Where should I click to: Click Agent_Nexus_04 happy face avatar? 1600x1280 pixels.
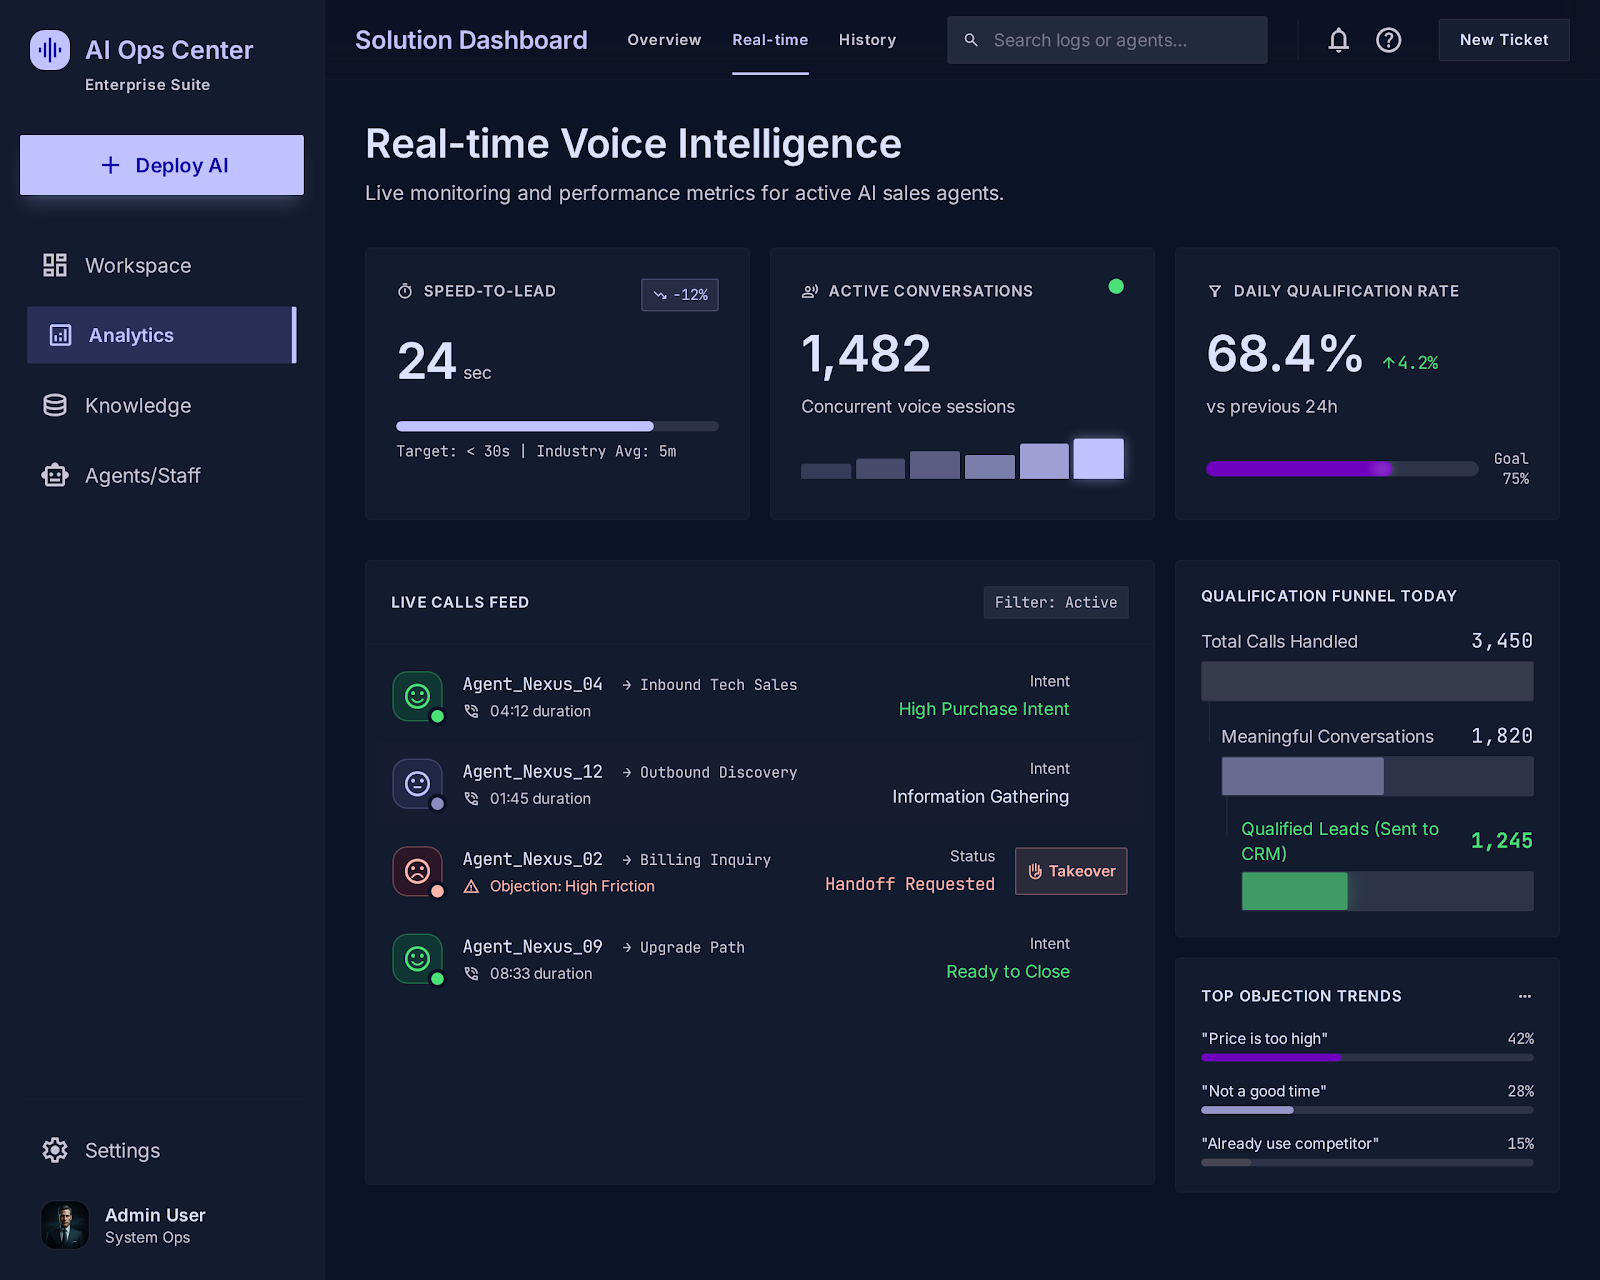coord(417,696)
